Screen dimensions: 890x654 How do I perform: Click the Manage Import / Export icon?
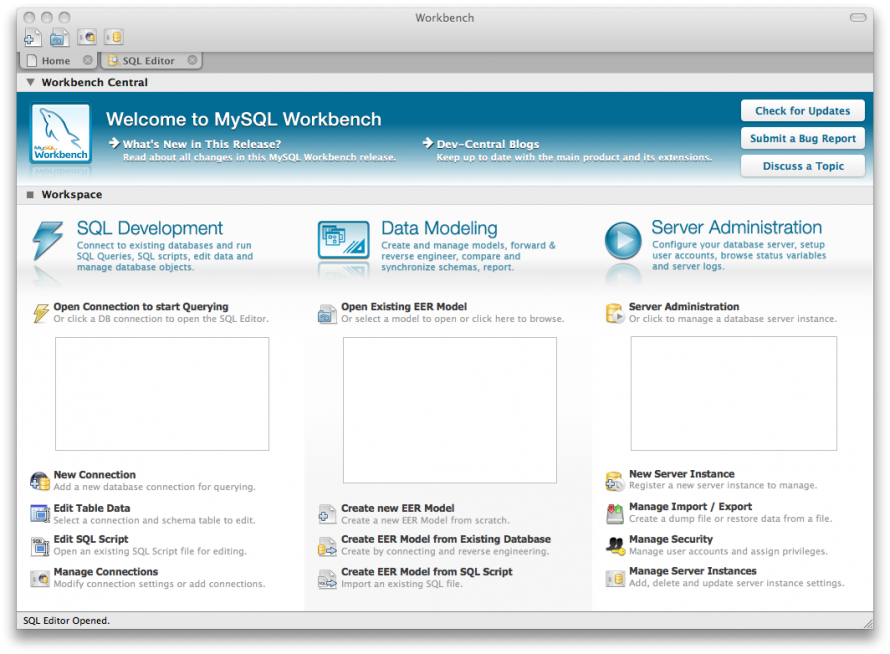pyautogui.click(x=615, y=512)
